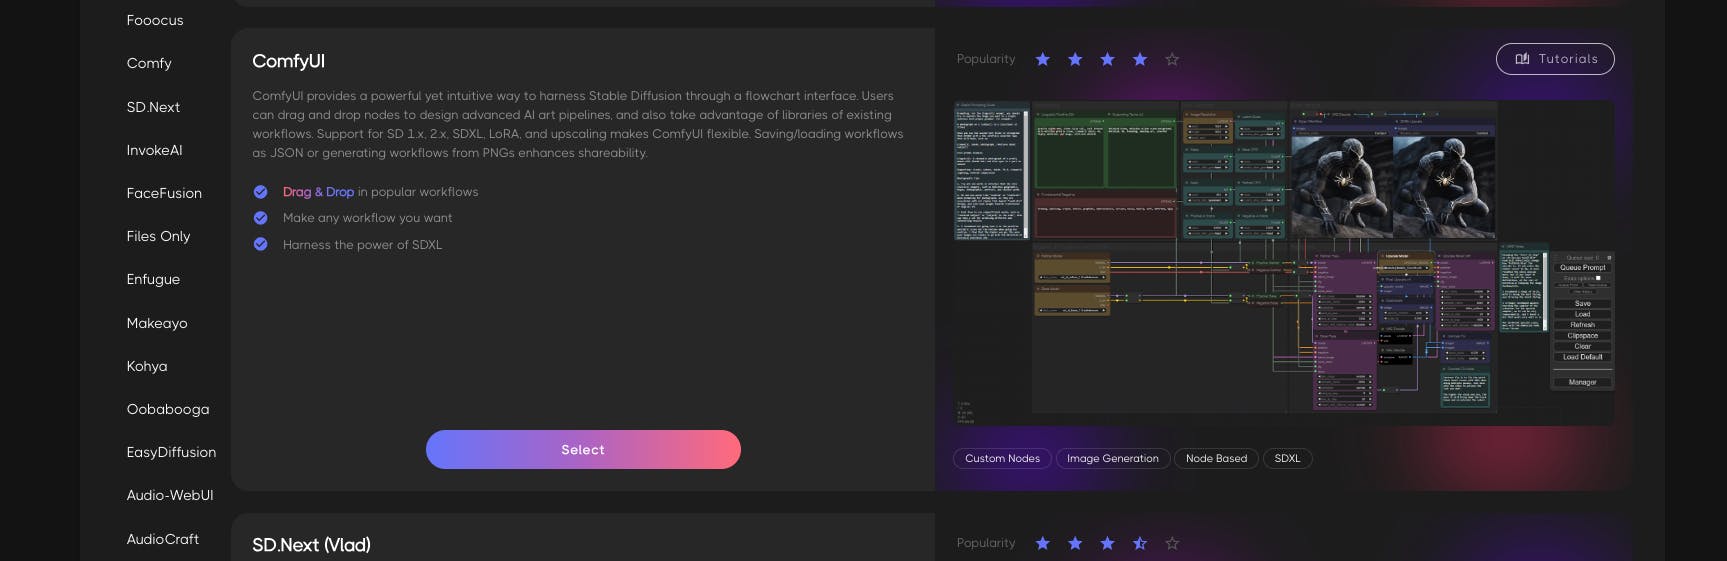1727x561 pixels.
Task: Click first ComfyUI popularity star
Action: click(1043, 59)
